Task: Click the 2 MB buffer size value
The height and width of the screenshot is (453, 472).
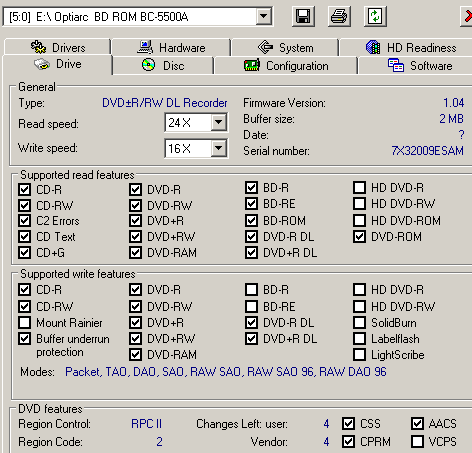Action: pos(451,119)
